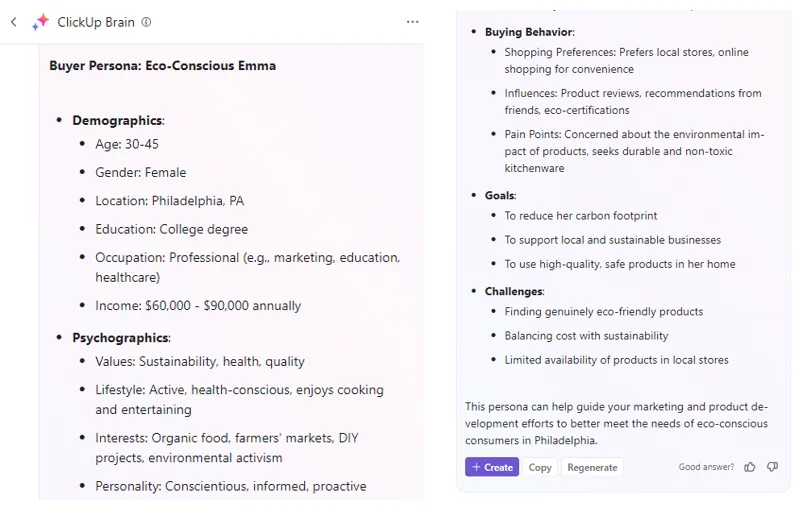Open the three-dot more options menu
Image resolution: width=800 pixels, height=509 pixels.
click(x=412, y=22)
